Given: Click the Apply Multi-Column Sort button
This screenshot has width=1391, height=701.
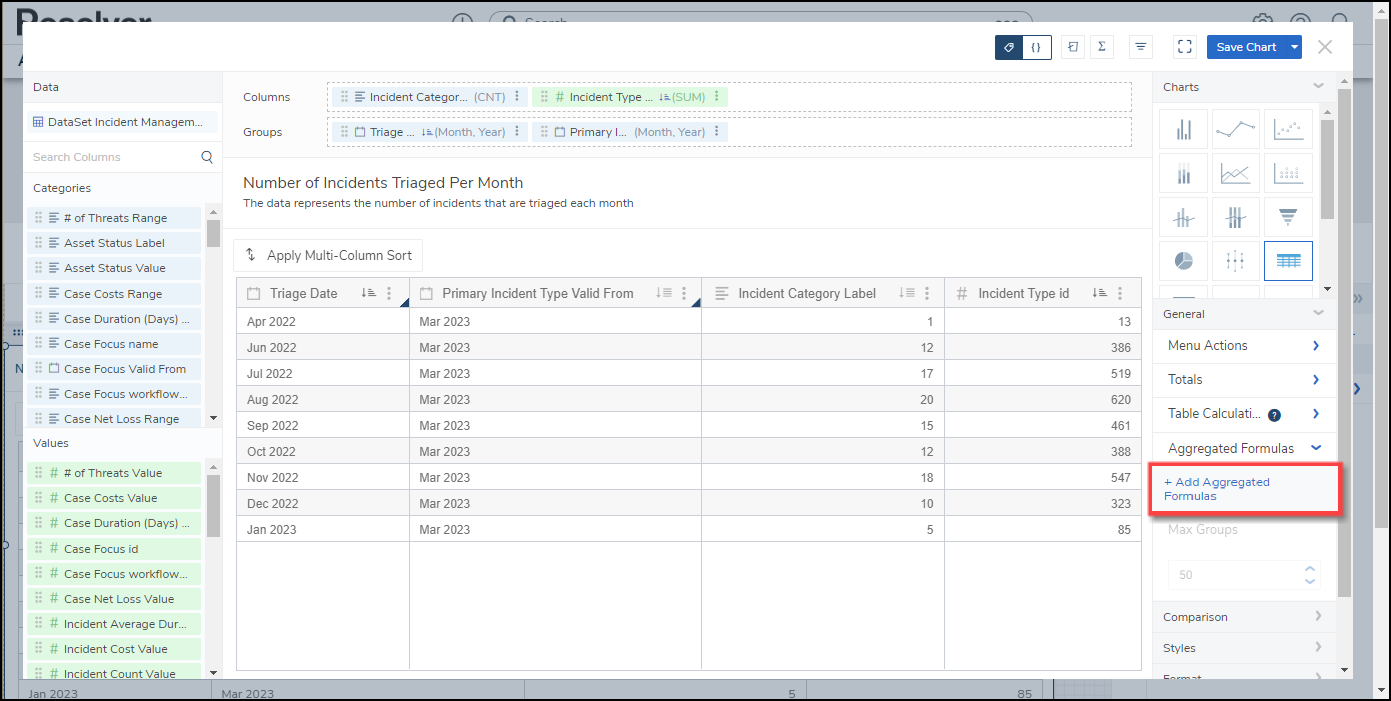Looking at the screenshot, I should click(328, 255).
